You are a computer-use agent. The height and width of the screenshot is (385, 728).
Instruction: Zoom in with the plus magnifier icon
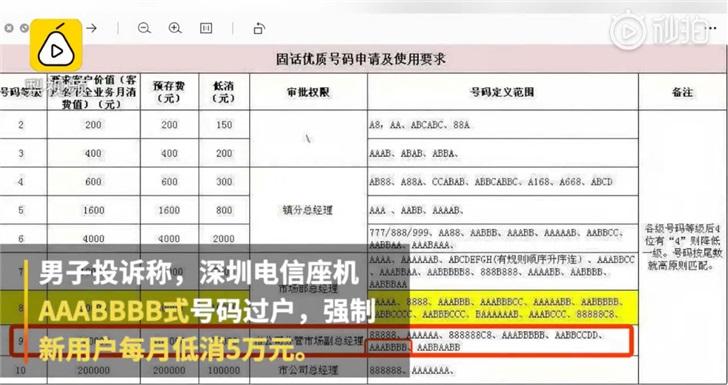coord(175,28)
